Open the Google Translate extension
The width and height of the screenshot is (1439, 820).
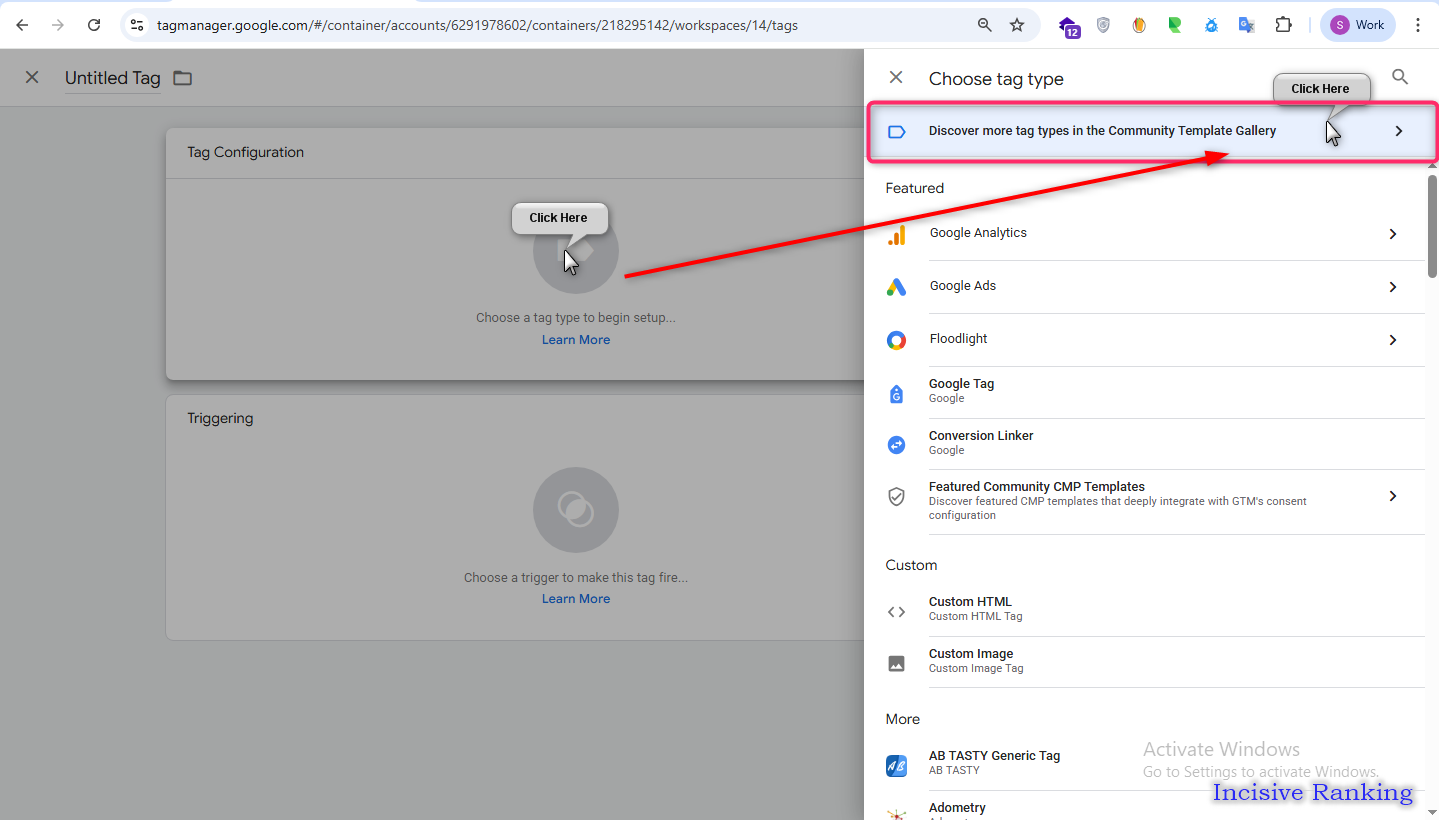[x=1246, y=25]
